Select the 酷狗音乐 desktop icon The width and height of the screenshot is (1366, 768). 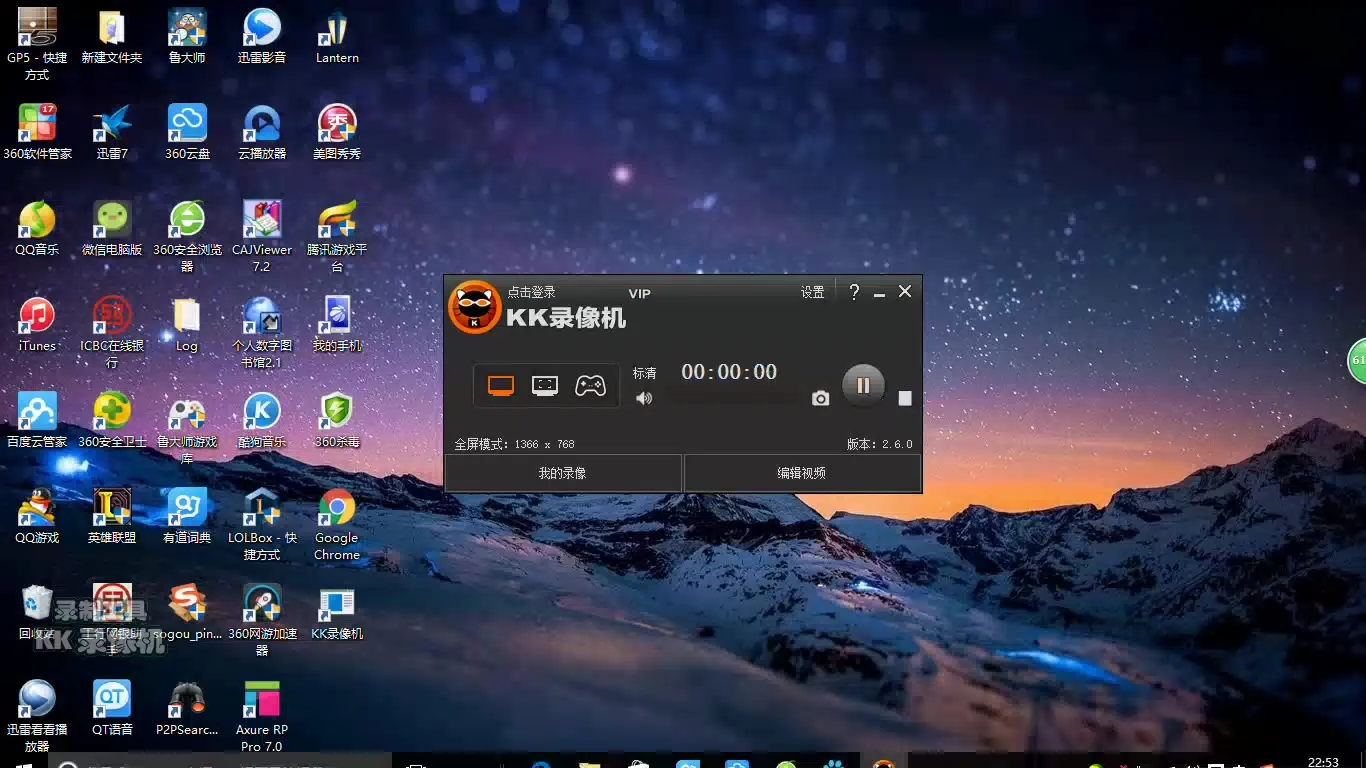click(x=262, y=420)
